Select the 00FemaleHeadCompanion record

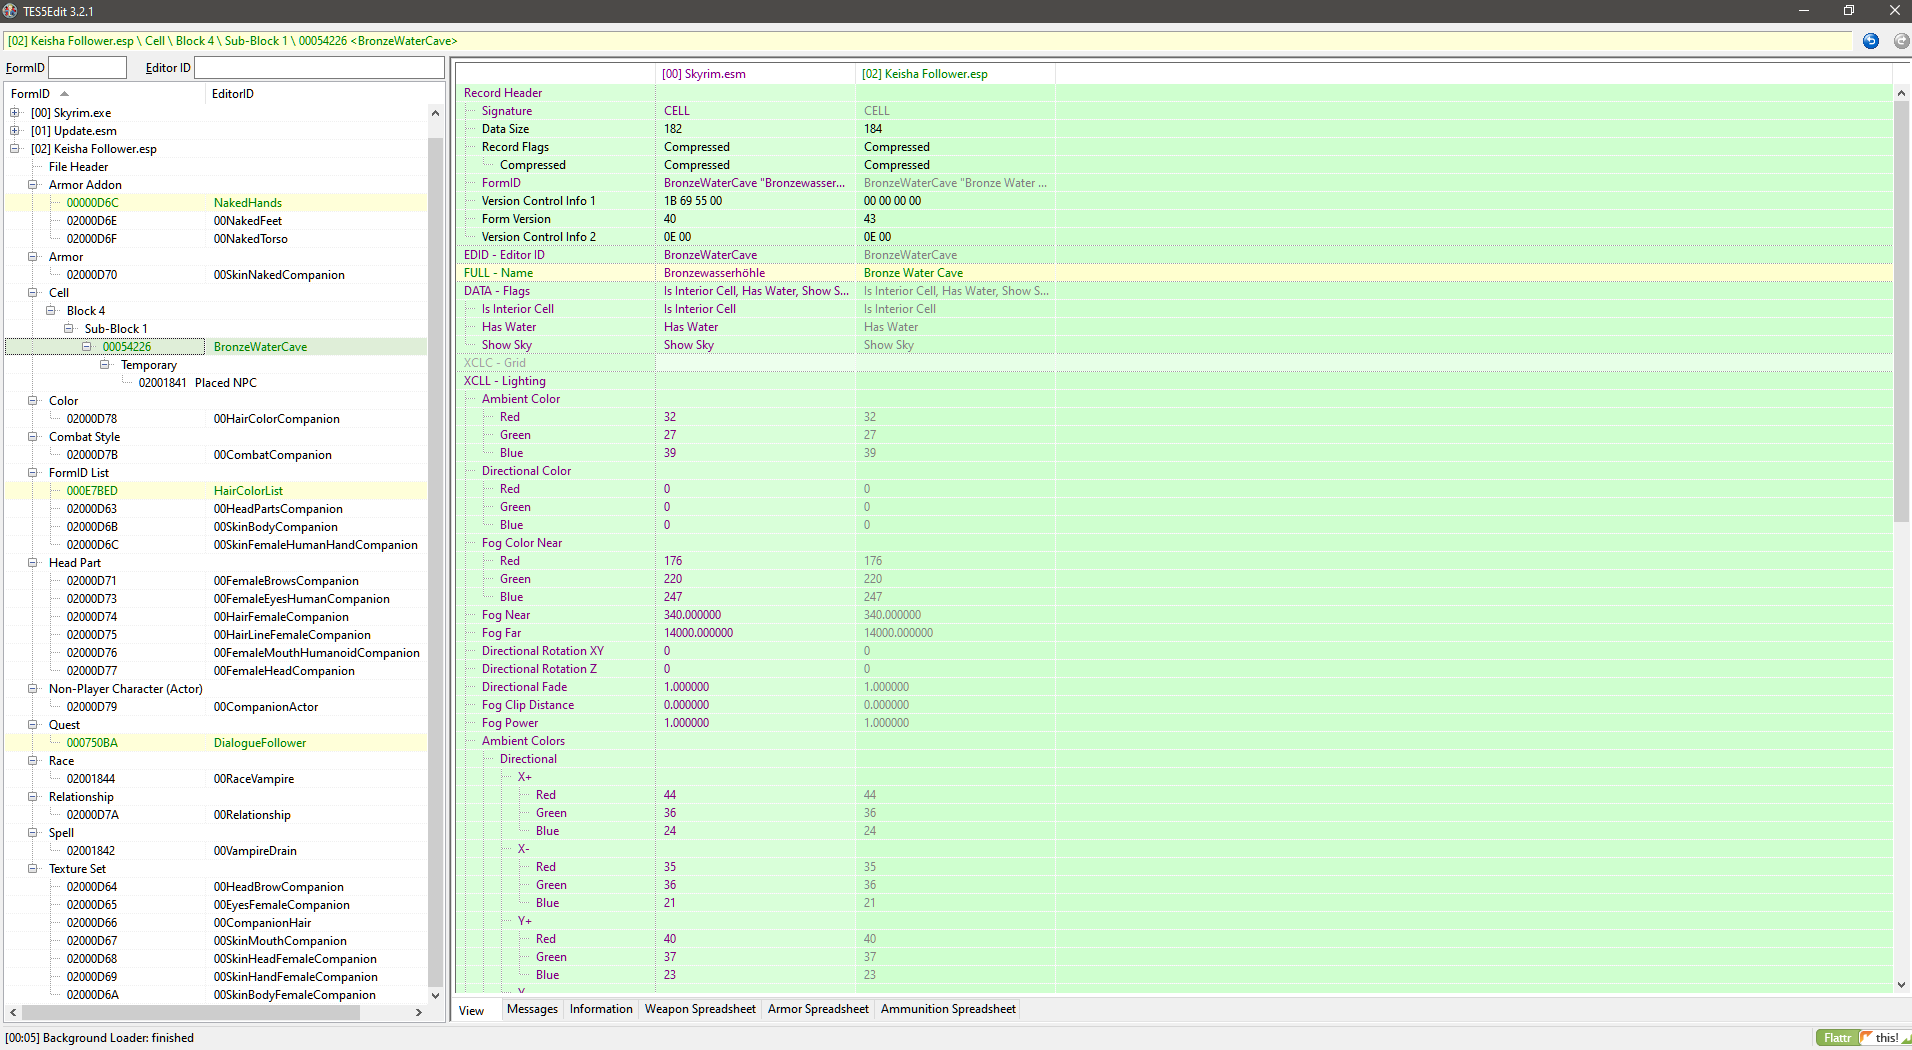pos(216,671)
